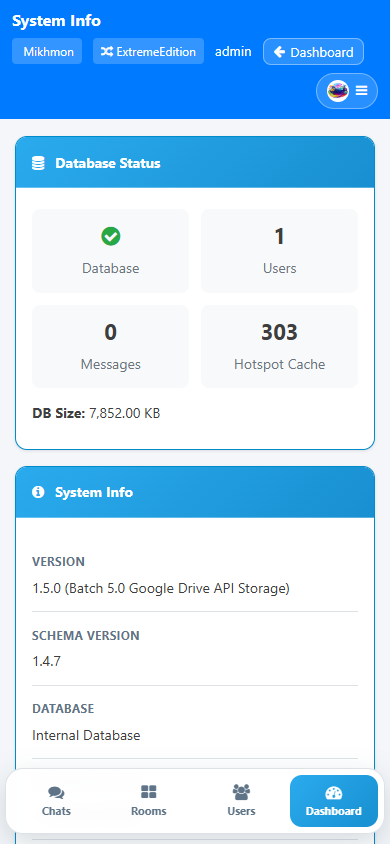This screenshot has height=844, width=390.
Task: Click the Database status card
Action: 111,251
